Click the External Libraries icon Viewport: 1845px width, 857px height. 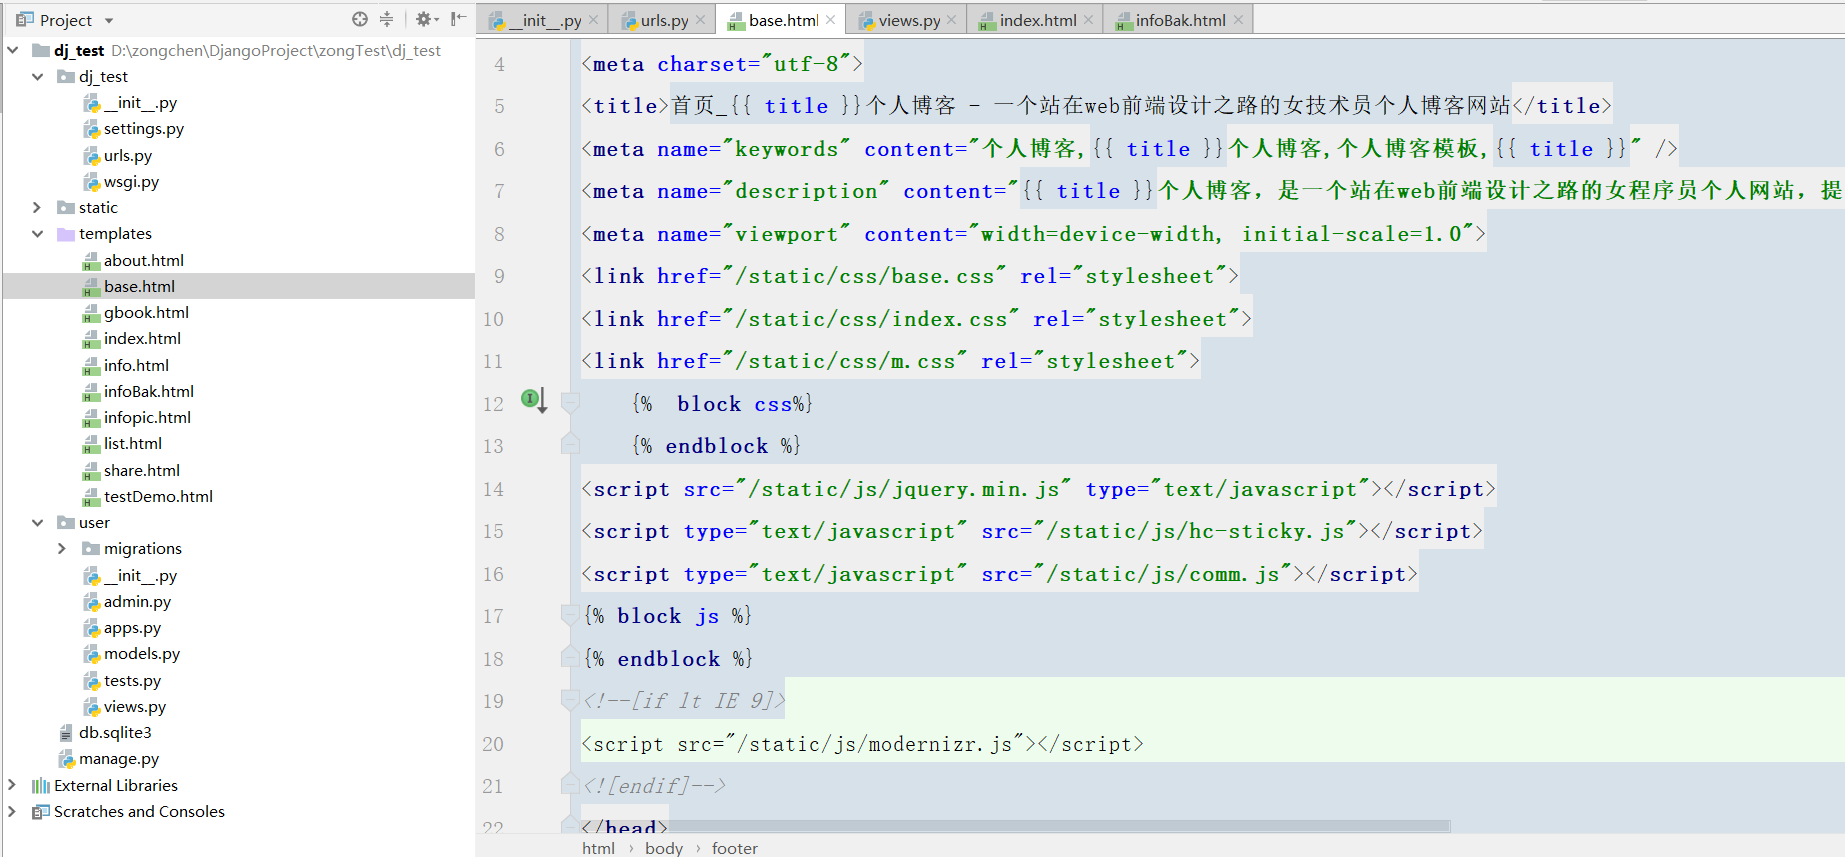click(x=41, y=786)
